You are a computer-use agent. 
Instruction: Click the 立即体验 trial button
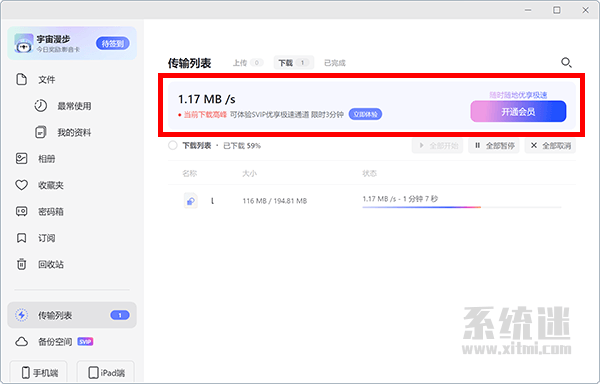pyautogui.click(x=365, y=114)
